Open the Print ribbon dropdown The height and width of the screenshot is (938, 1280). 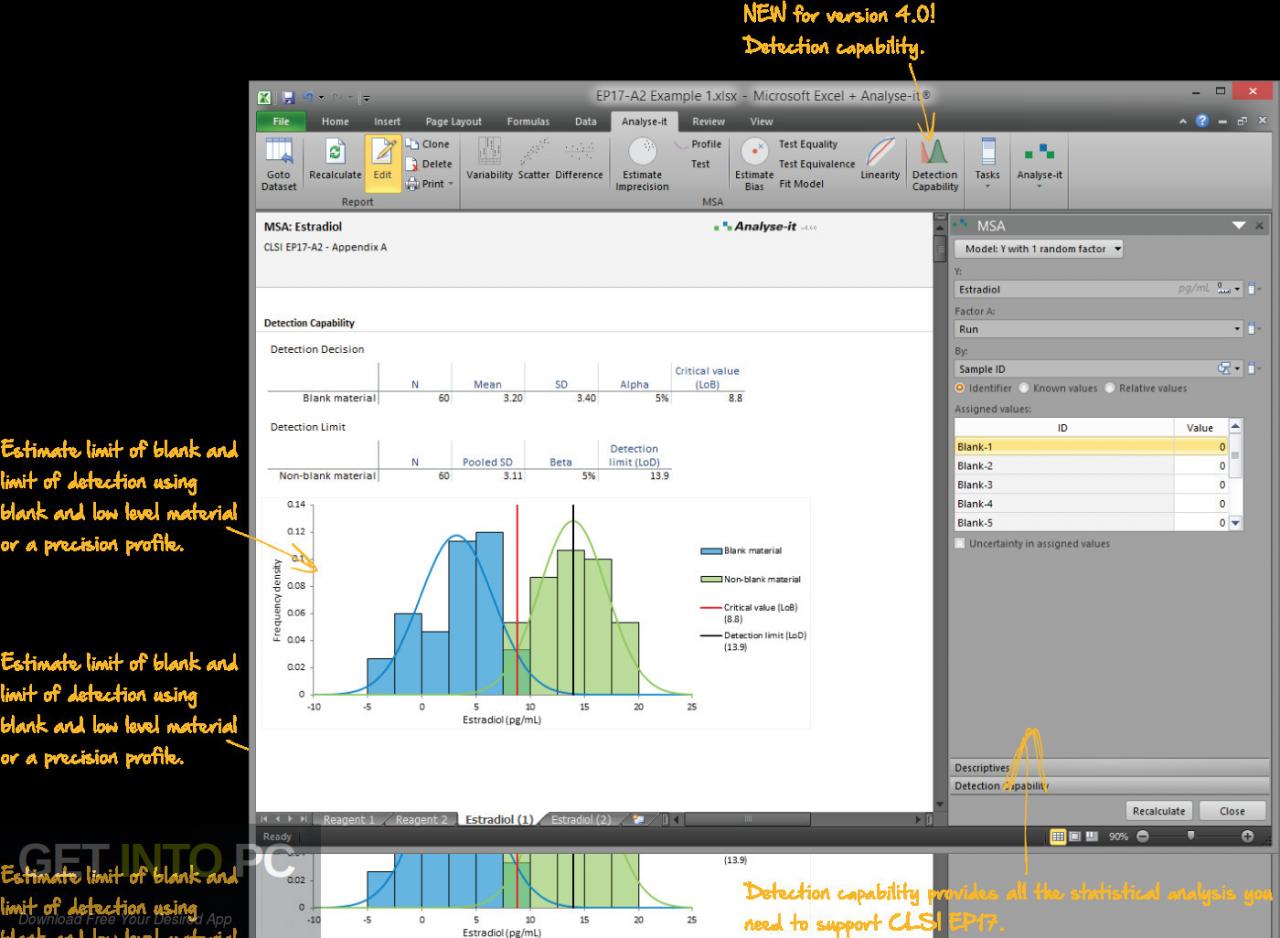[x=430, y=183]
